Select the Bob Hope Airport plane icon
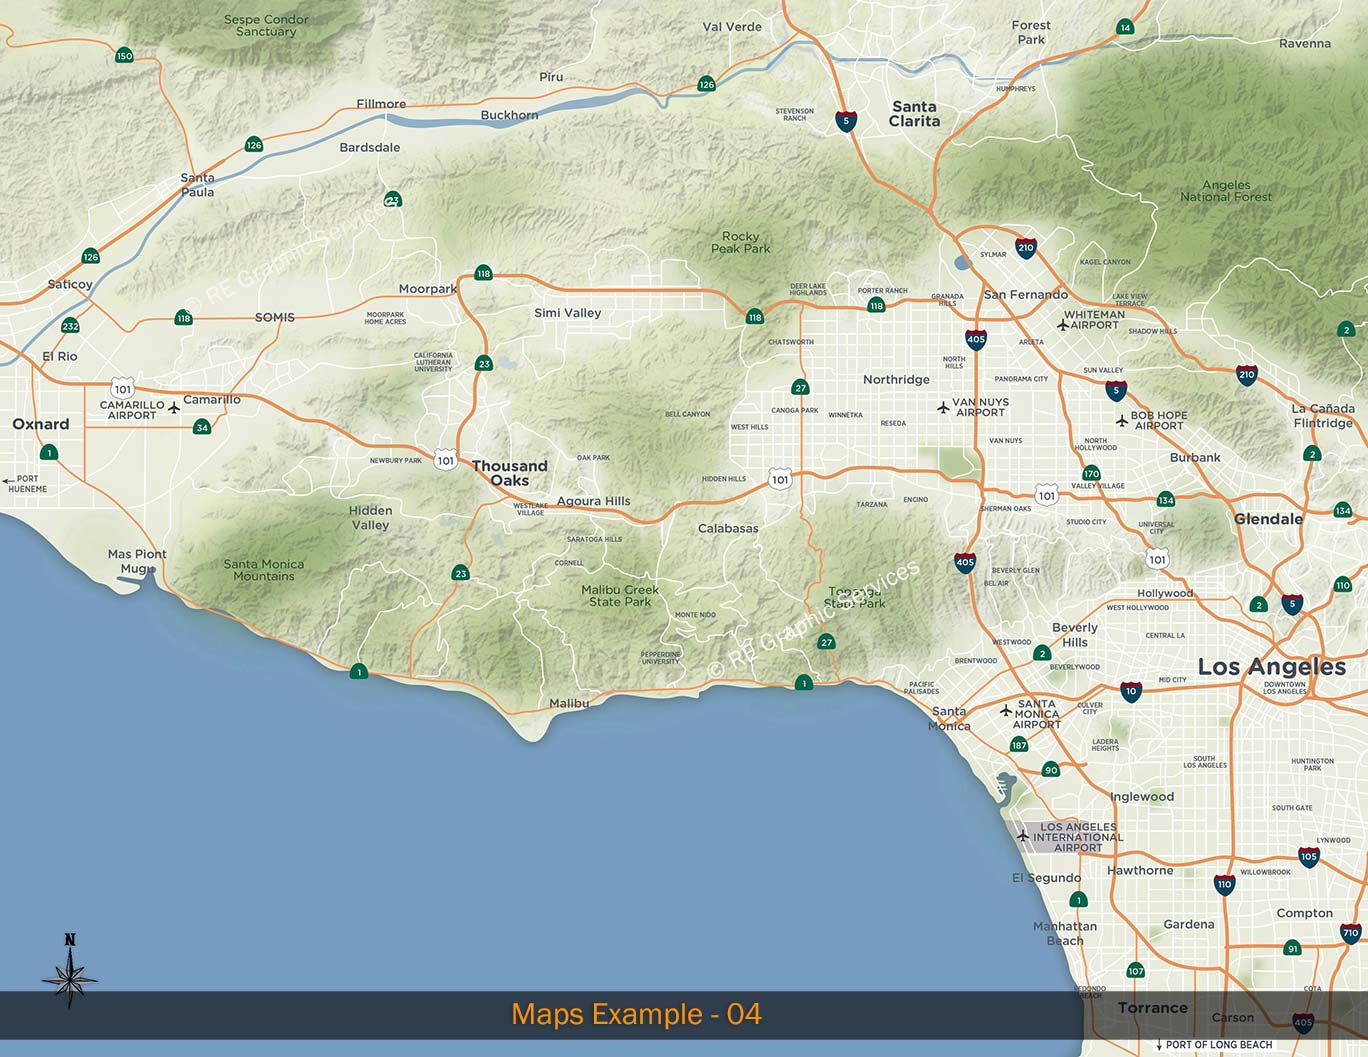1368x1057 pixels. coord(1122,420)
